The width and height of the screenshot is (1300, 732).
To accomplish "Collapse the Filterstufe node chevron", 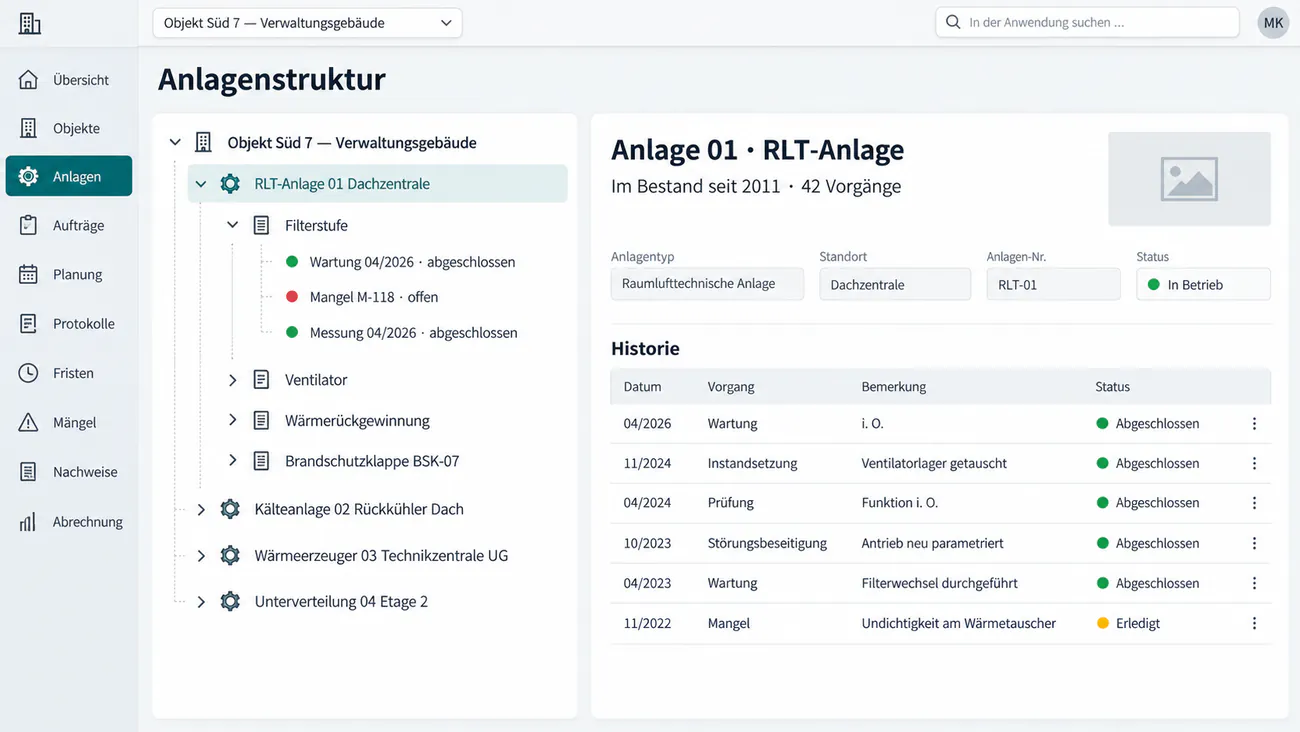I will coord(232,226).
